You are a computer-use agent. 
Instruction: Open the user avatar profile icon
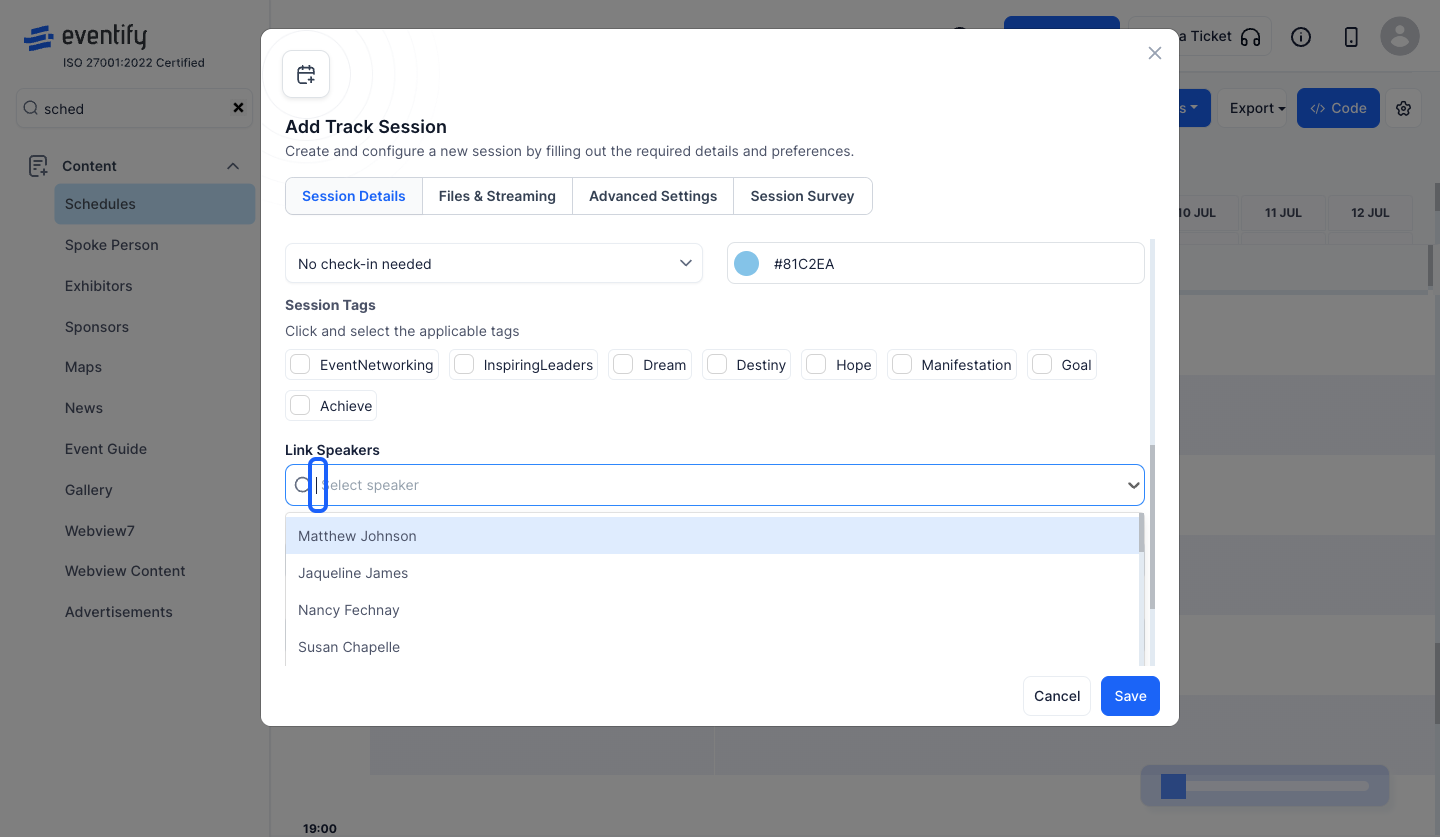click(1400, 36)
